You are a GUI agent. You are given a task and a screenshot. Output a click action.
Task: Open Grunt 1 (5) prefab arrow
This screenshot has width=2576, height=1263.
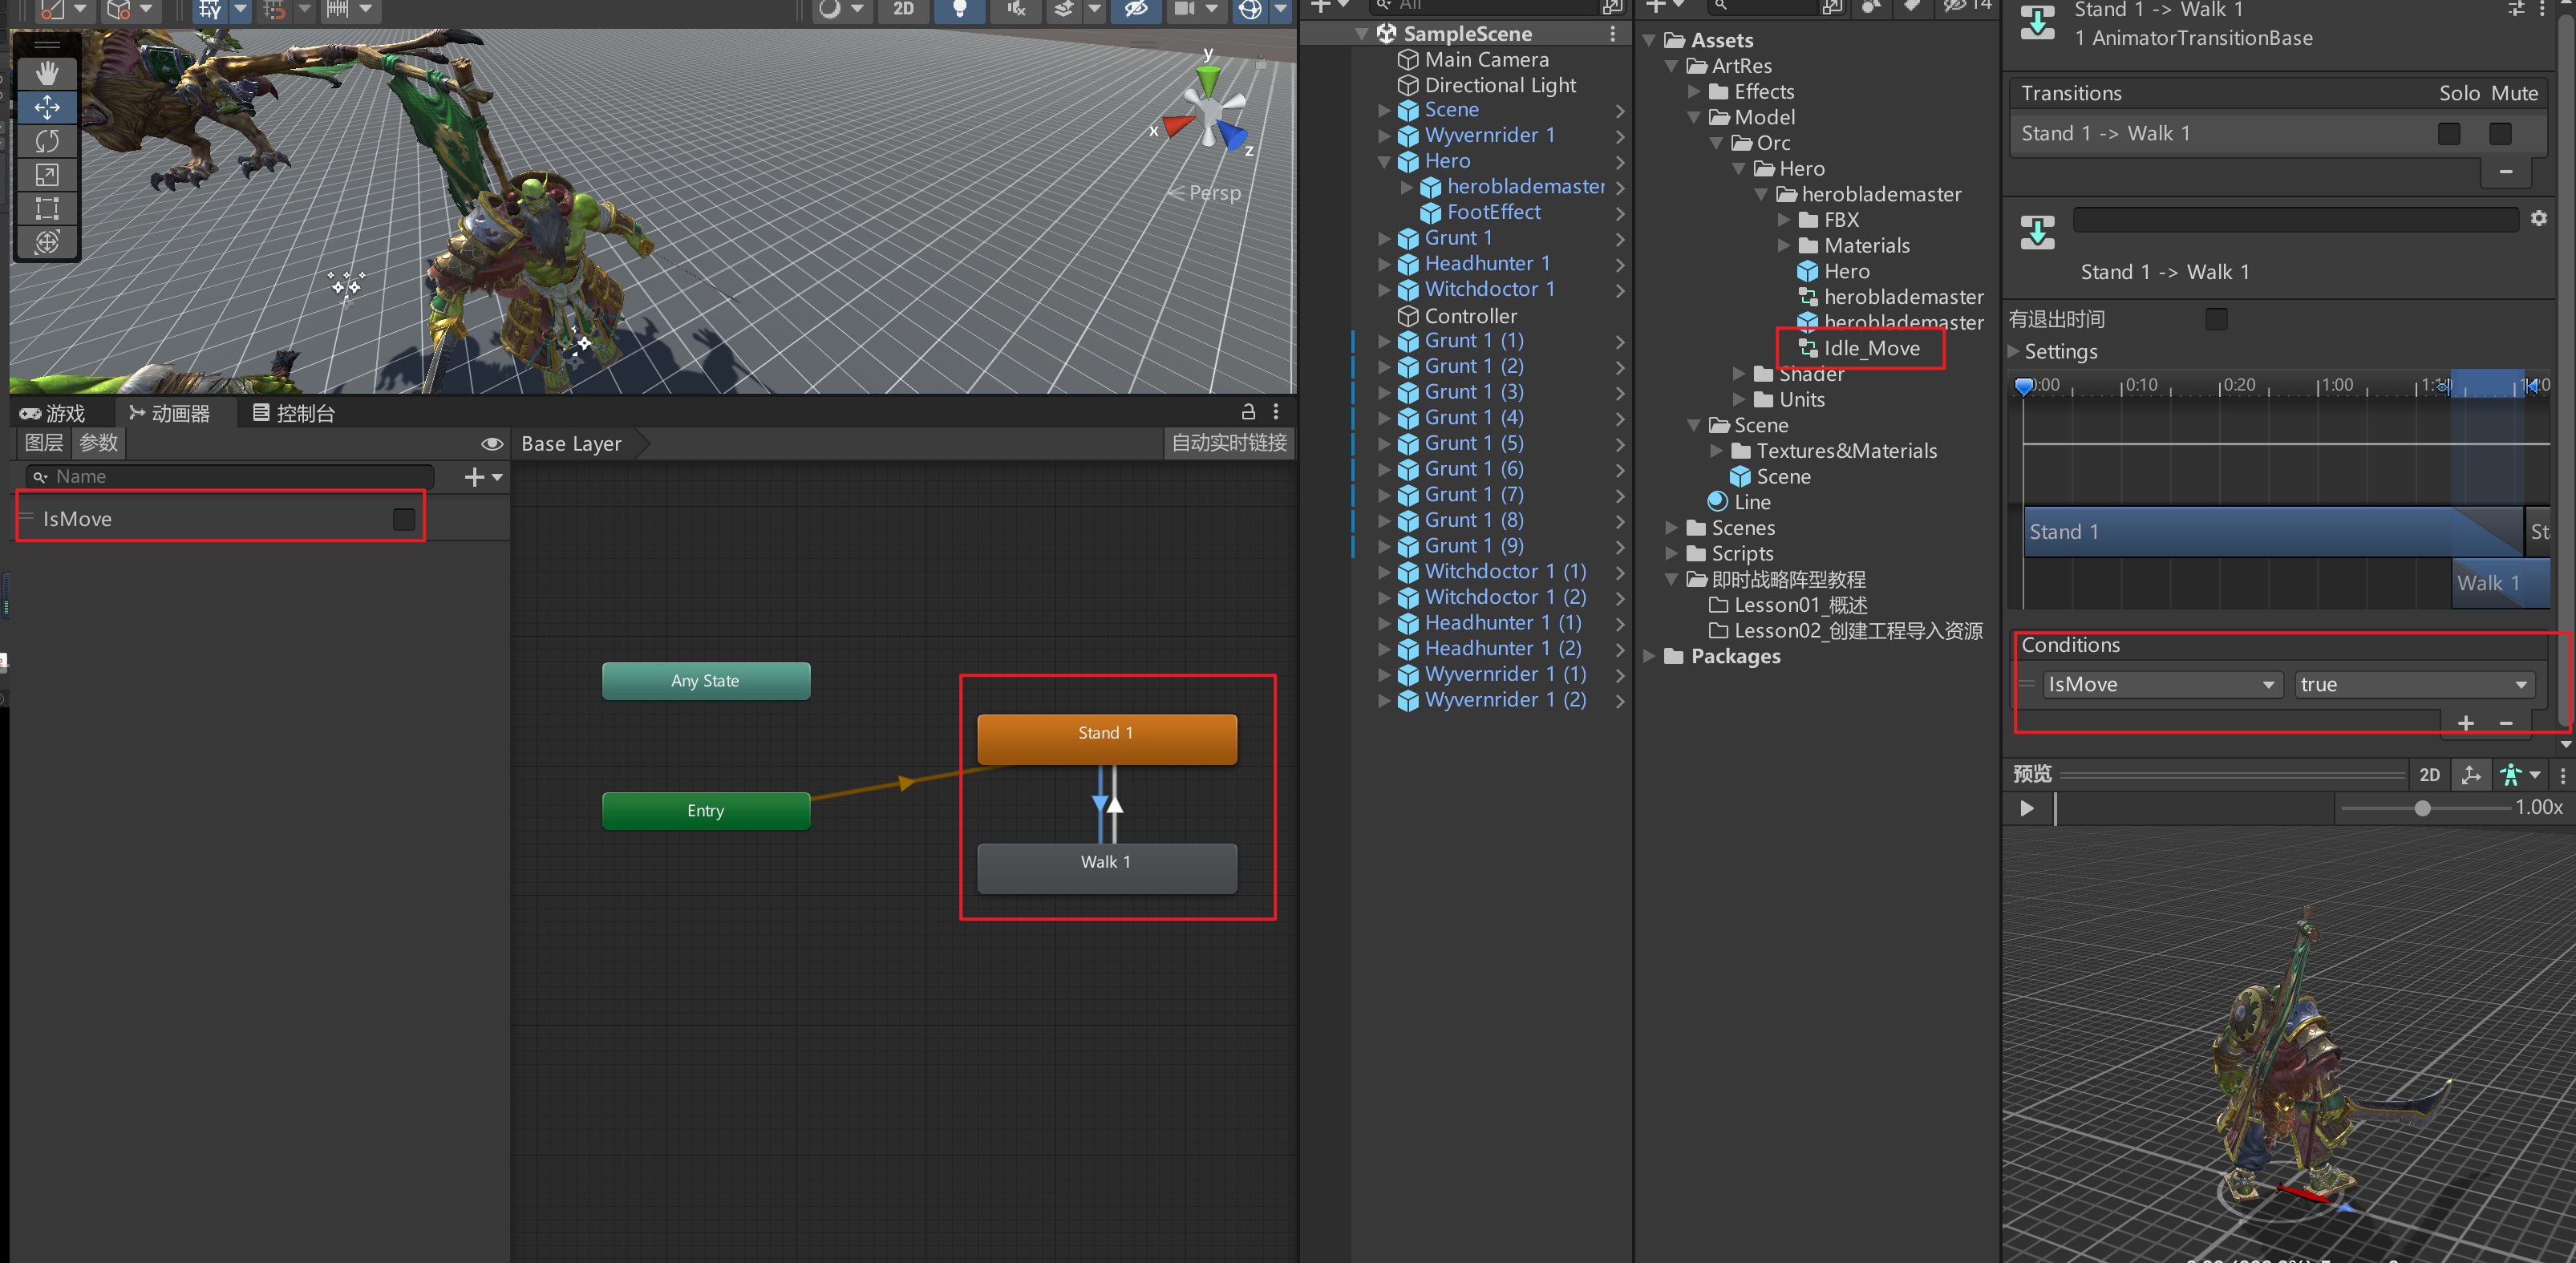click(1620, 444)
